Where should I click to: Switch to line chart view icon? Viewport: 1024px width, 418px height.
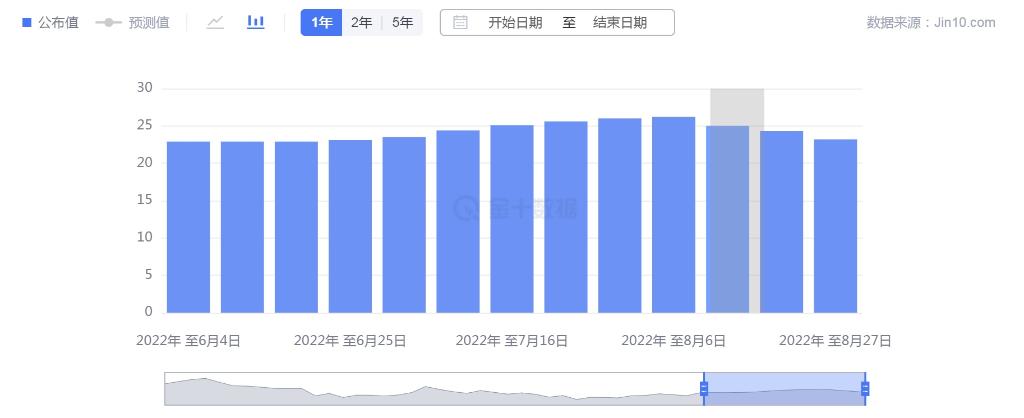click(x=215, y=22)
